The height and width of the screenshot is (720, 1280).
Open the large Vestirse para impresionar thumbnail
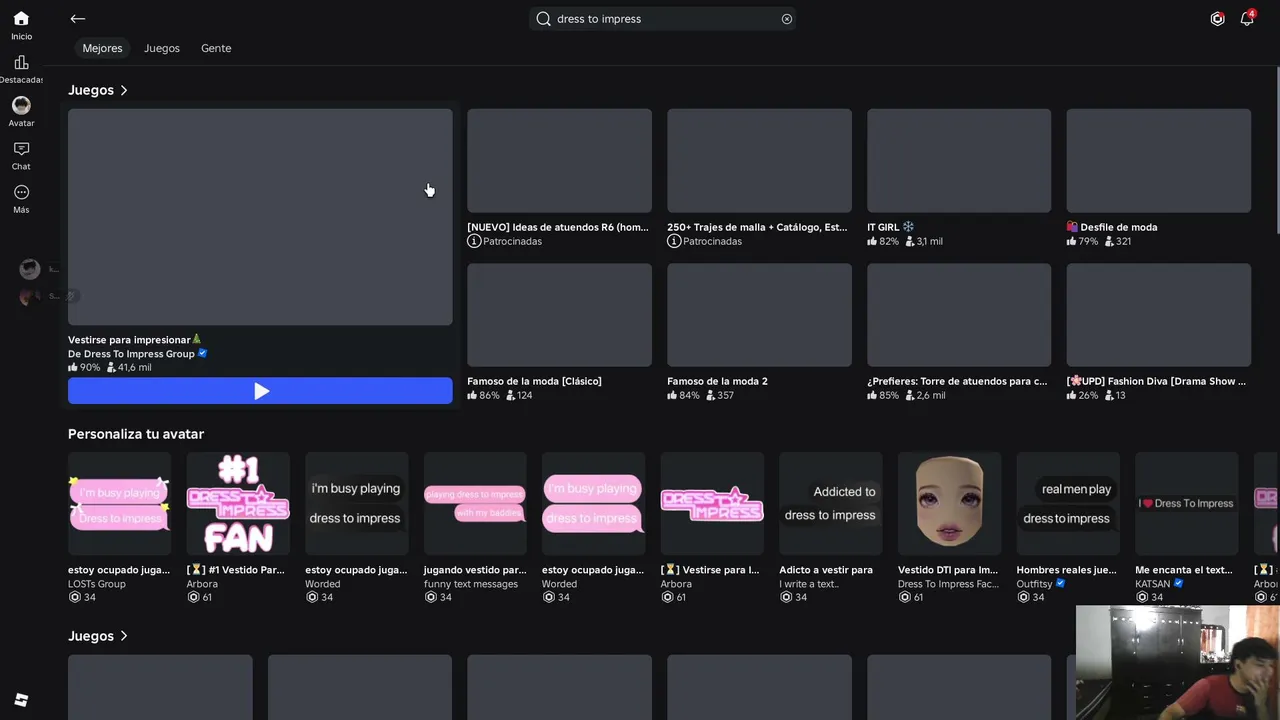click(x=260, y=217)
